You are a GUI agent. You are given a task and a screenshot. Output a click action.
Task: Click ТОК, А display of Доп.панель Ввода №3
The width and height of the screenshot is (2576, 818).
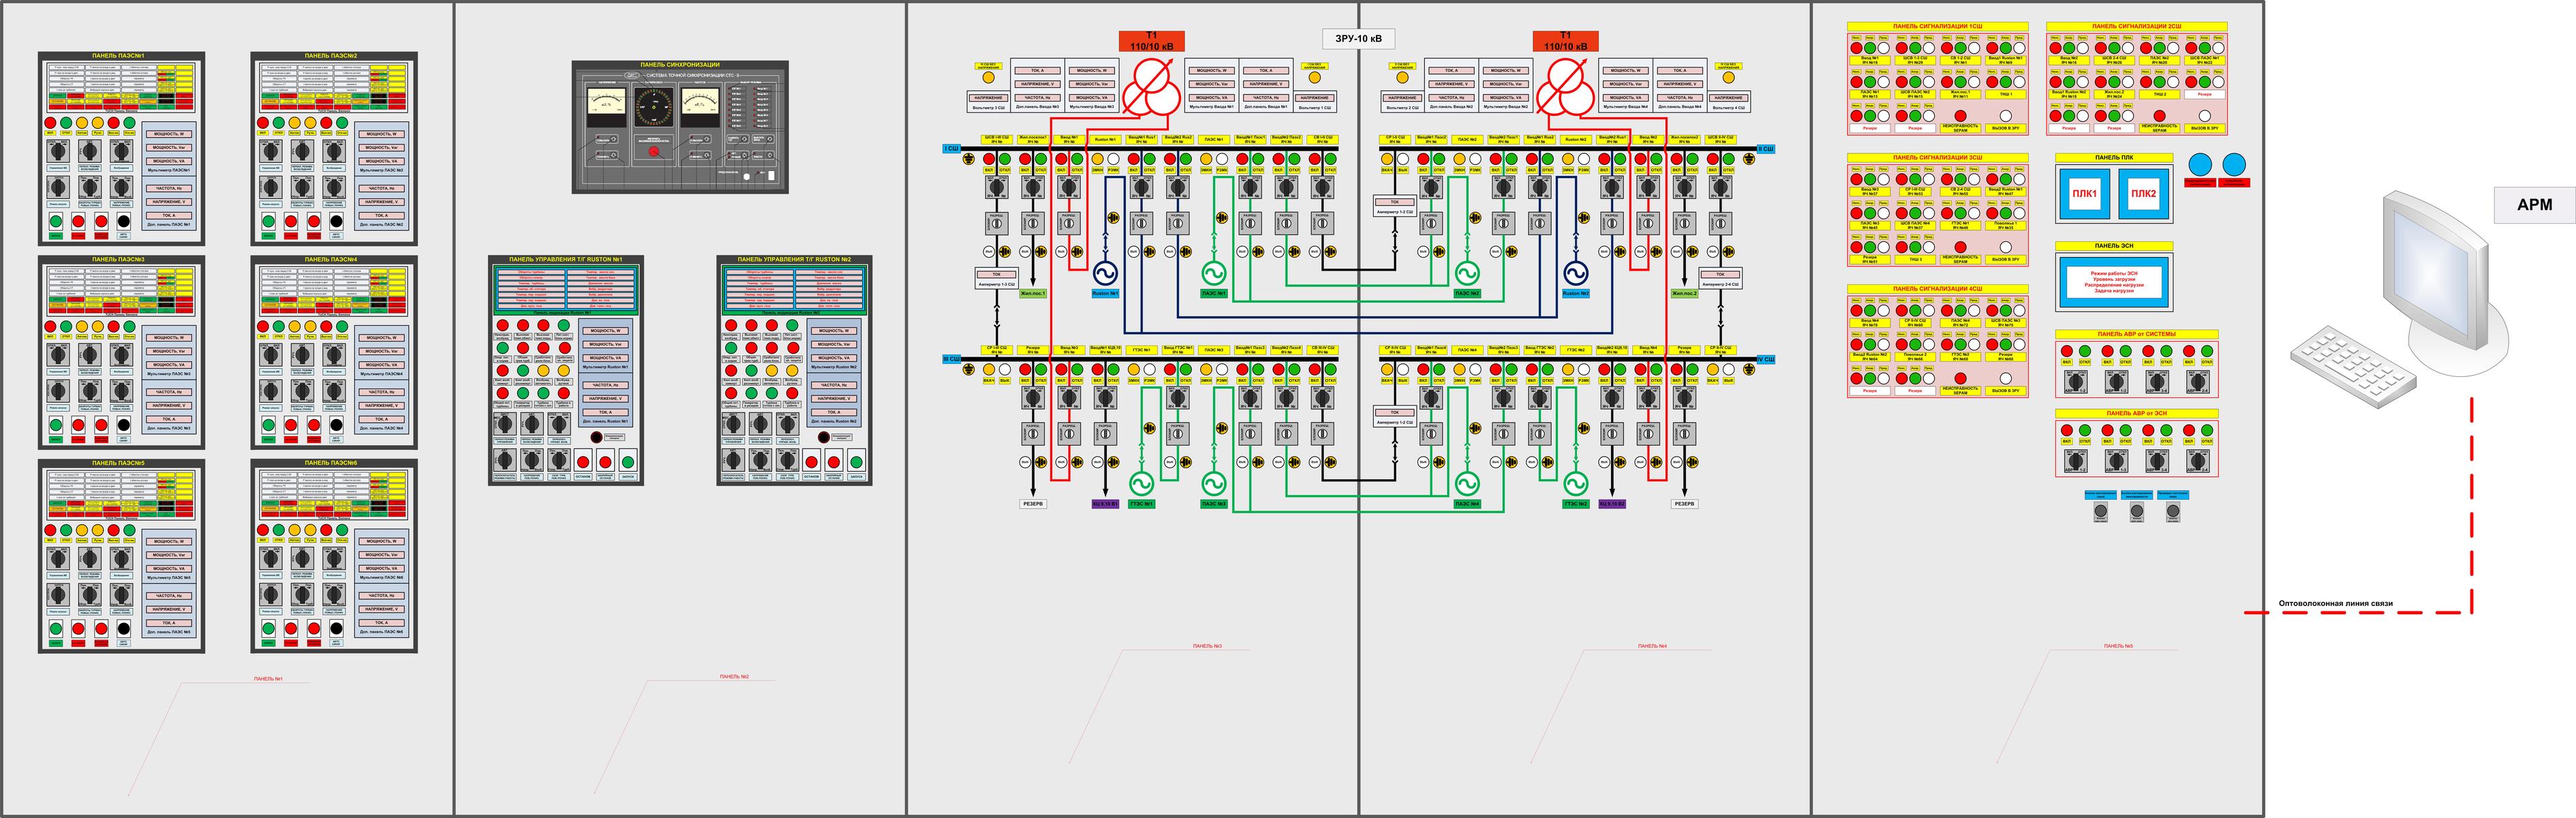[x=1037, y=71]
